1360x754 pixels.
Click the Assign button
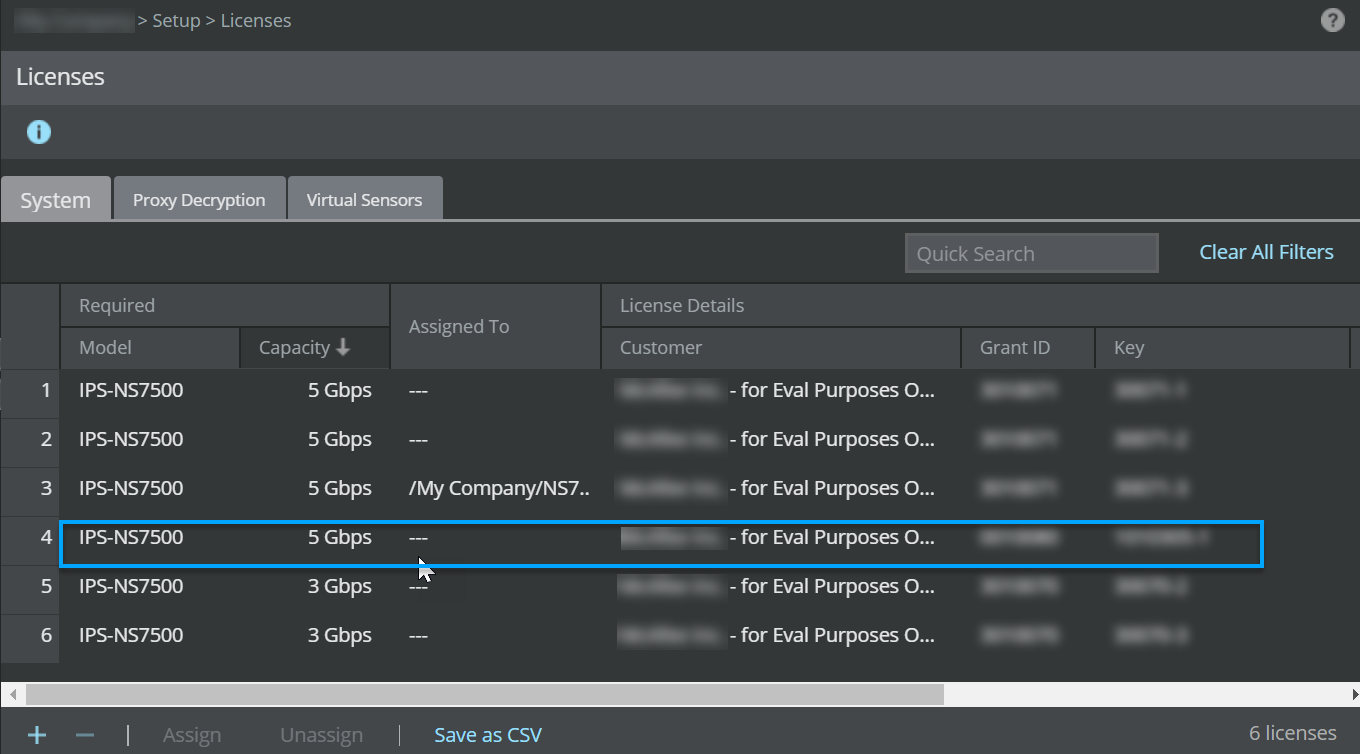[192, 735]
